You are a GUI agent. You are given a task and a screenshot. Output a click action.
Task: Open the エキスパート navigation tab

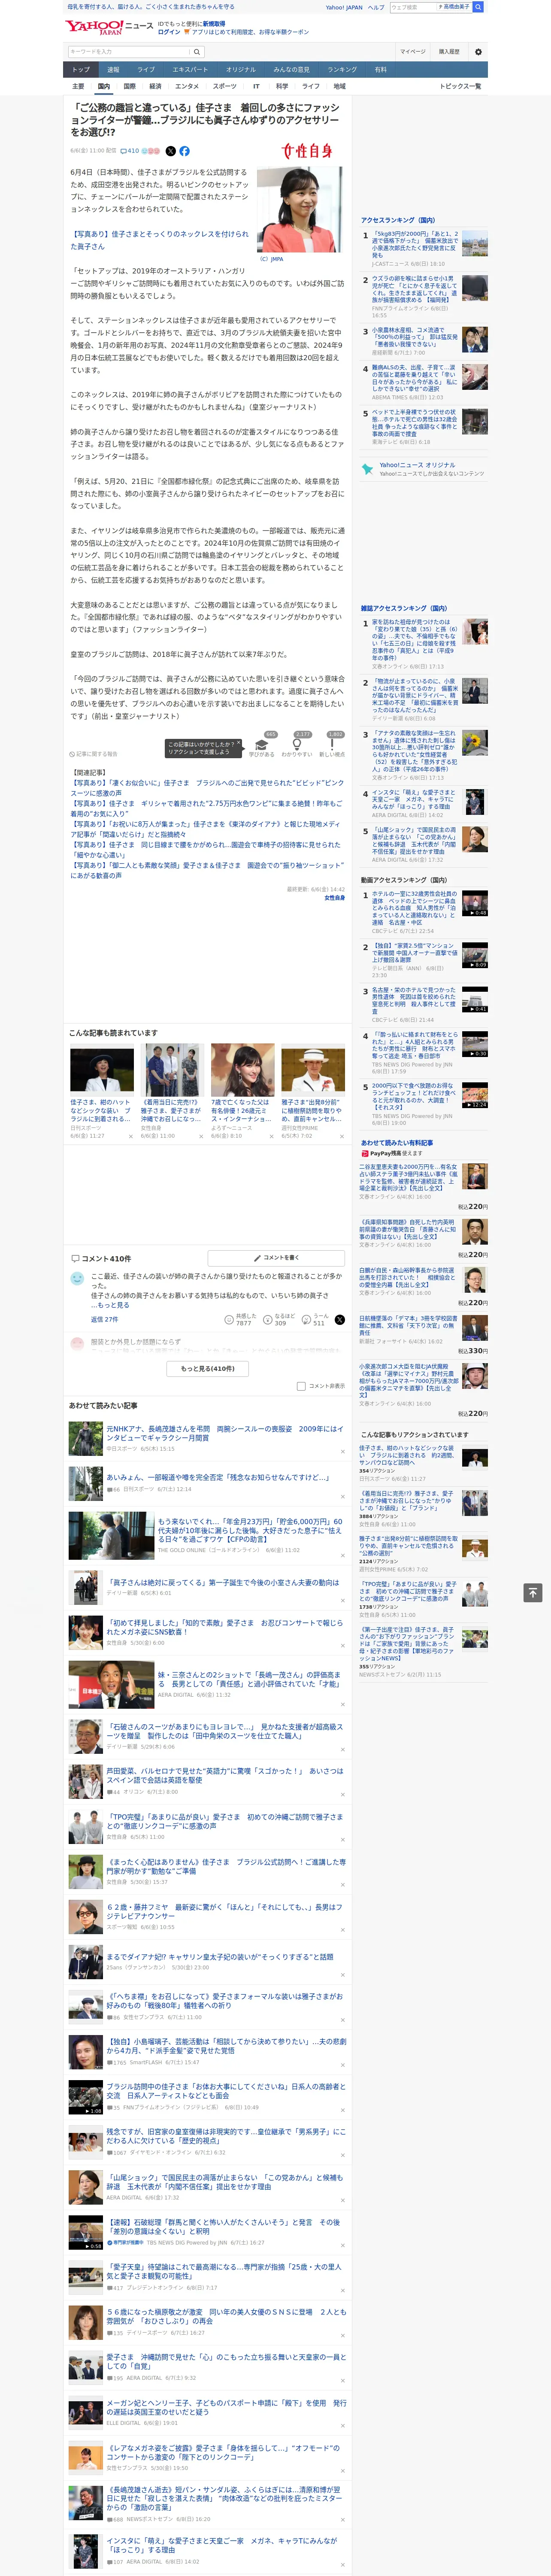(x=190, y=69)
